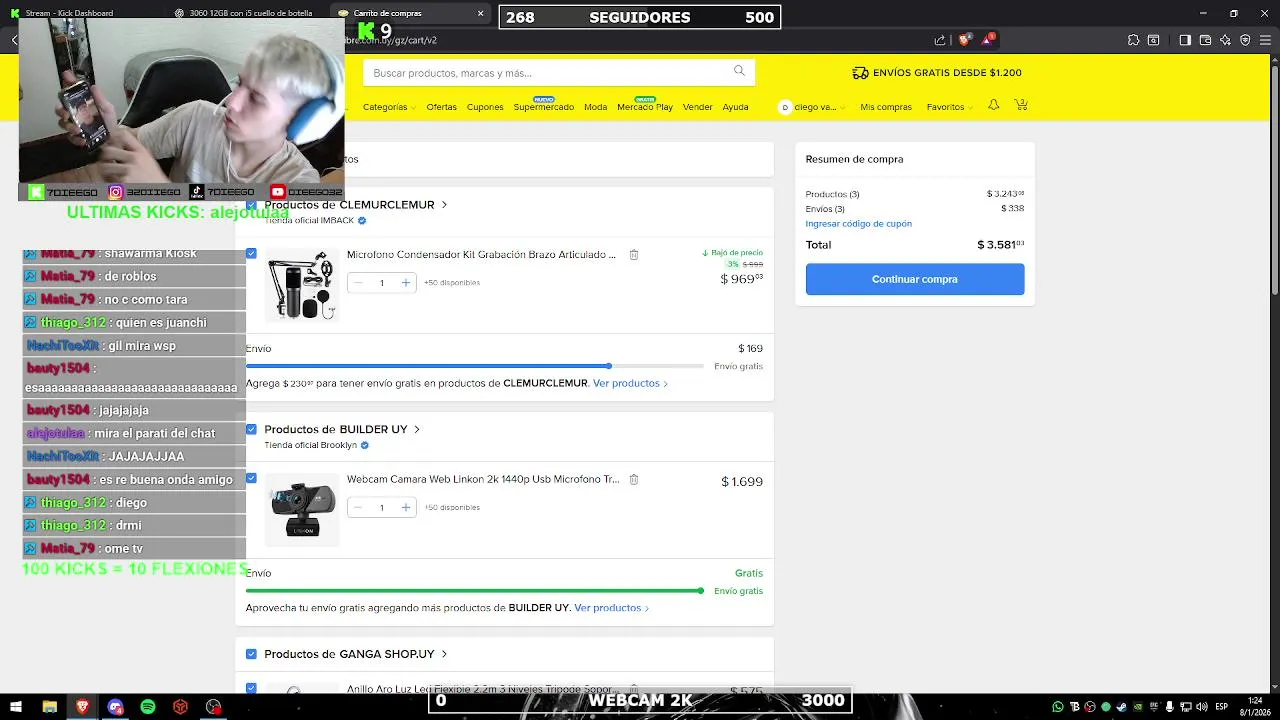Screen dimensions: 1280x720
Task: Open Cupones in the navigation
Action: pyautogui.click(x=485, y=107)
